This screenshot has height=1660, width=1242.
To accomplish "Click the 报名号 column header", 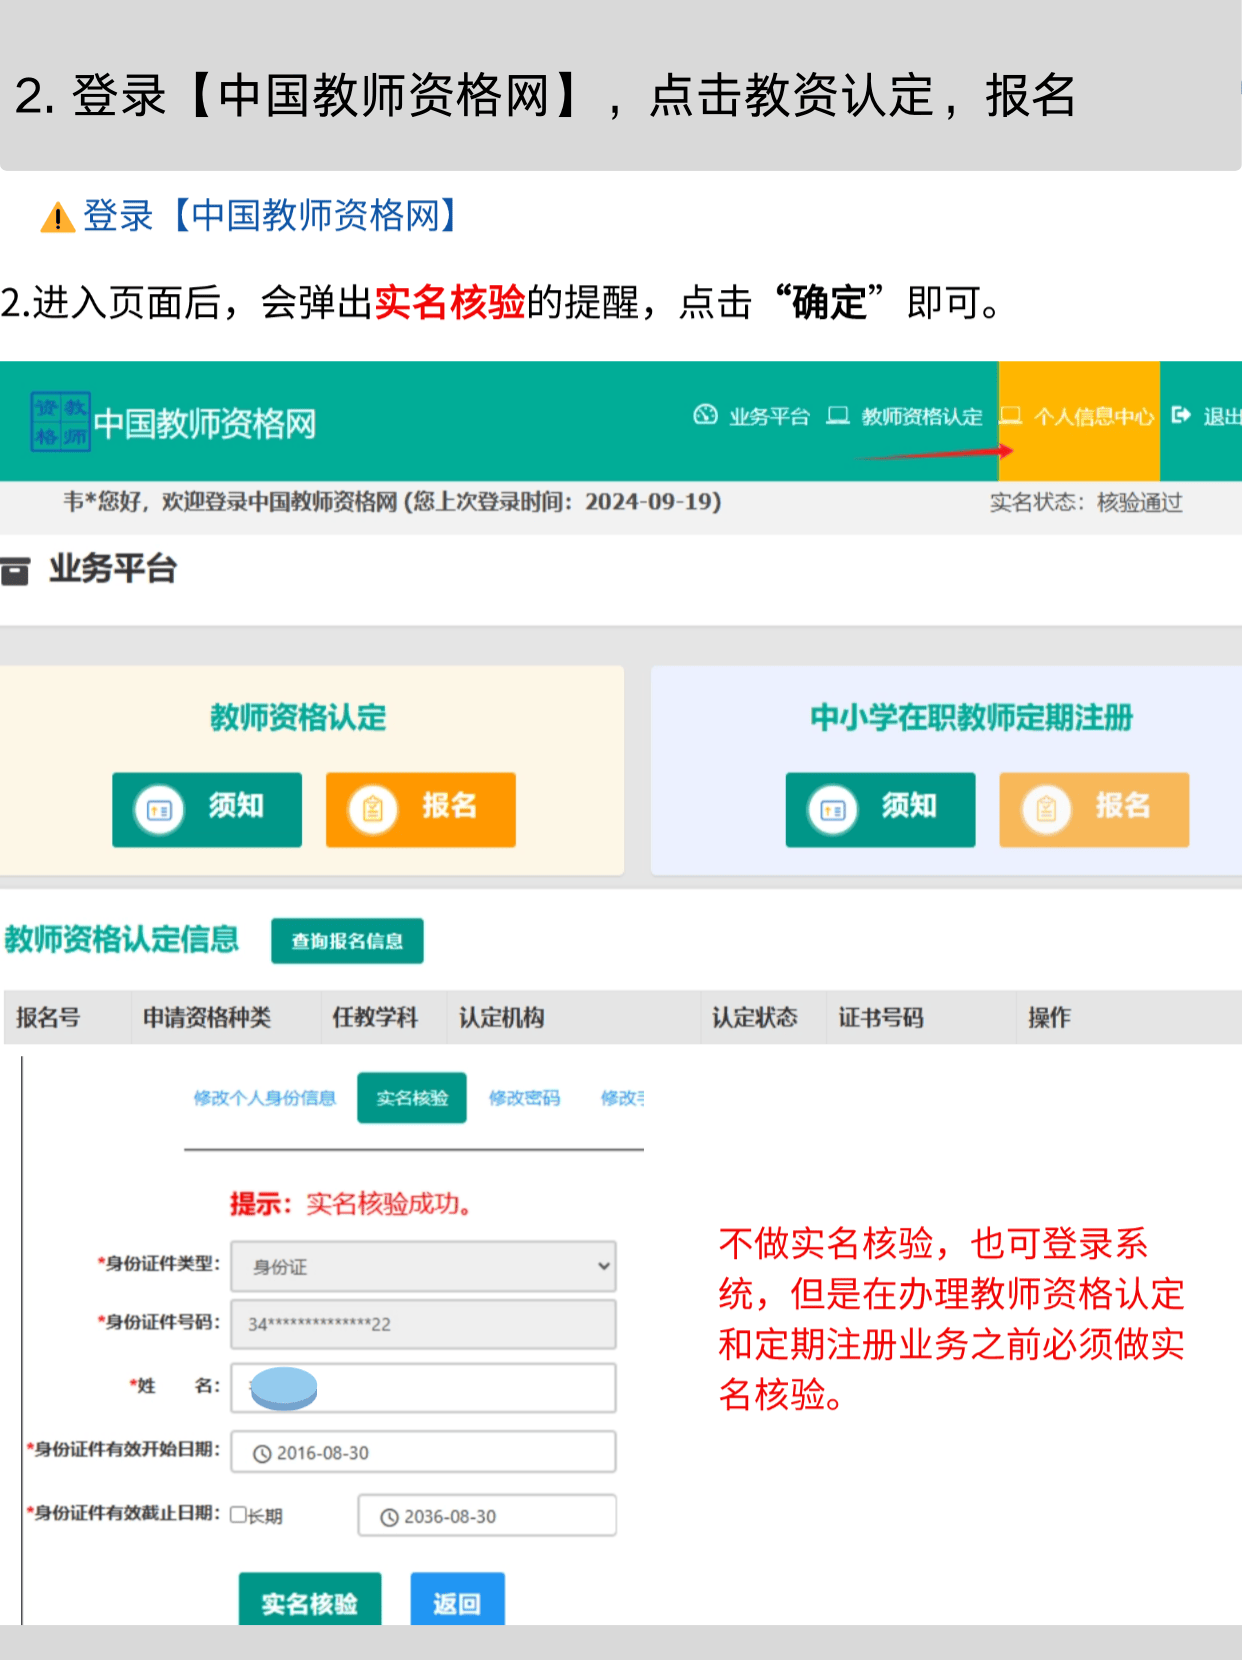I will point(48,1018).
